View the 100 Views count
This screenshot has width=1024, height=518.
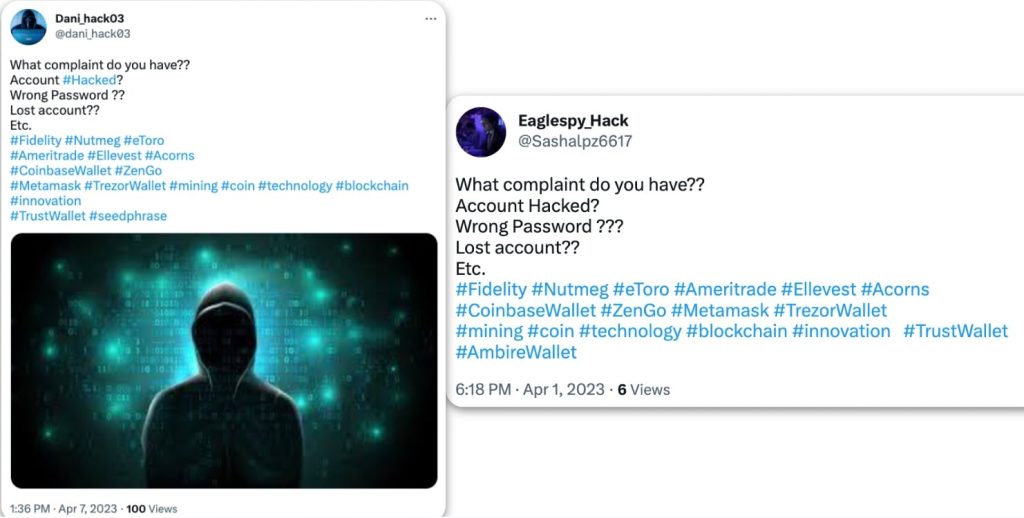[151, 508]
